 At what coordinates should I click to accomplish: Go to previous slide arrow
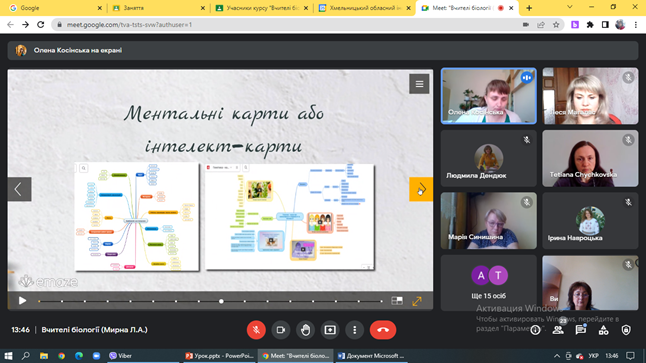[19, 190]
